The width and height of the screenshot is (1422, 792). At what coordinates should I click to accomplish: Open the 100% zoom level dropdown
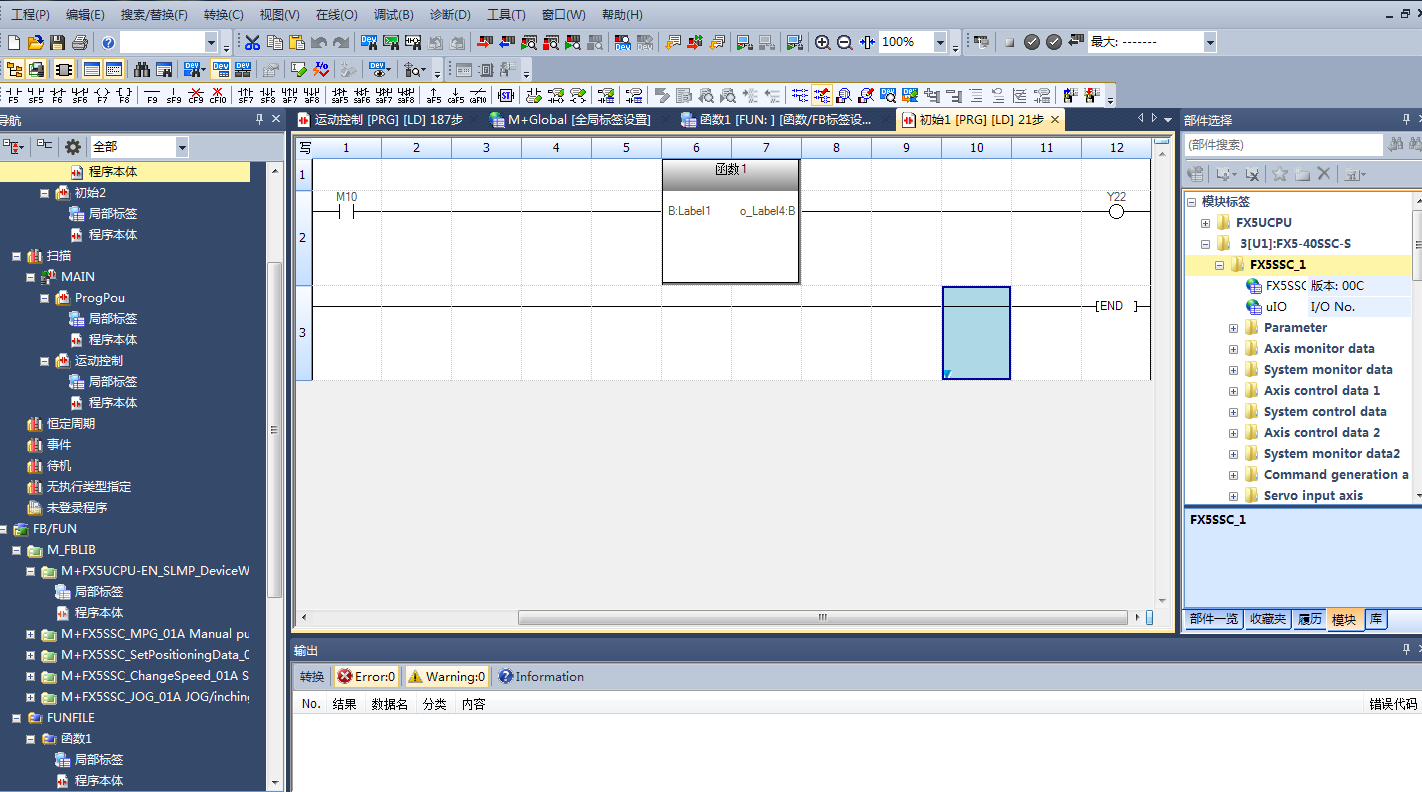940,42
